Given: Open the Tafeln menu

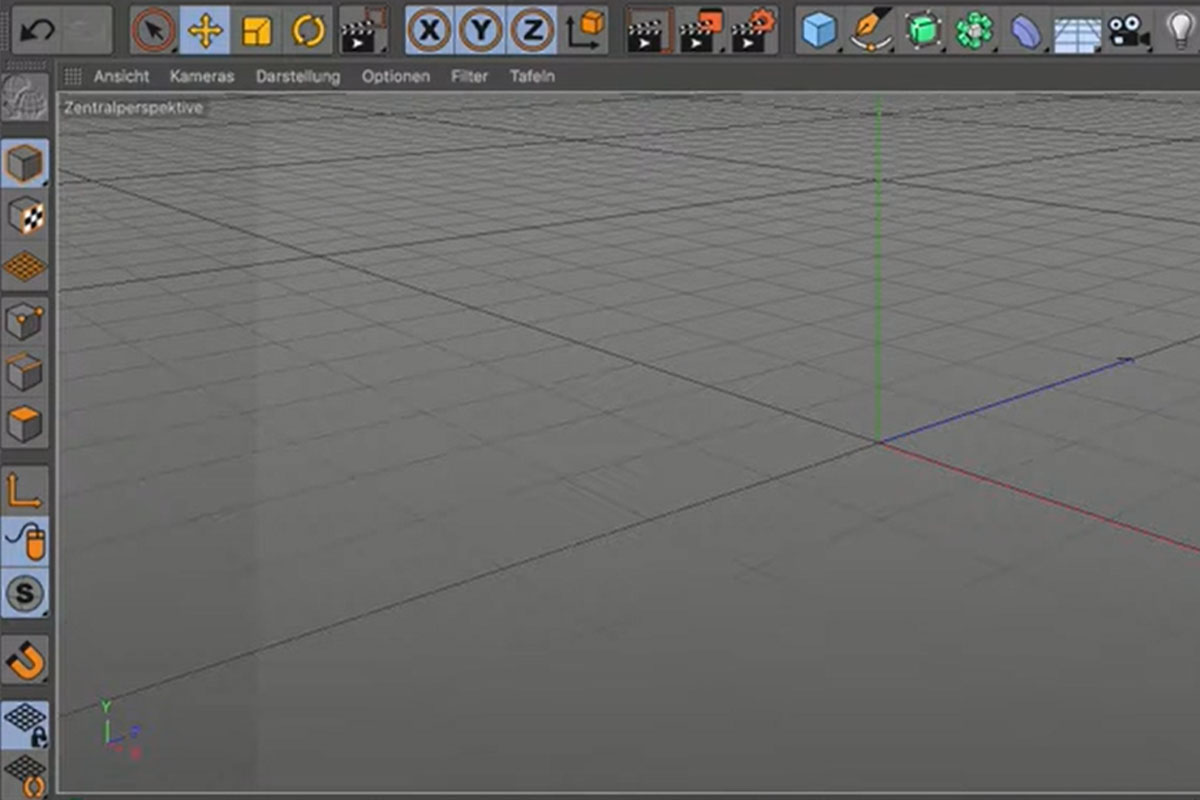Looking at the screenshot, I should point(532,76).
